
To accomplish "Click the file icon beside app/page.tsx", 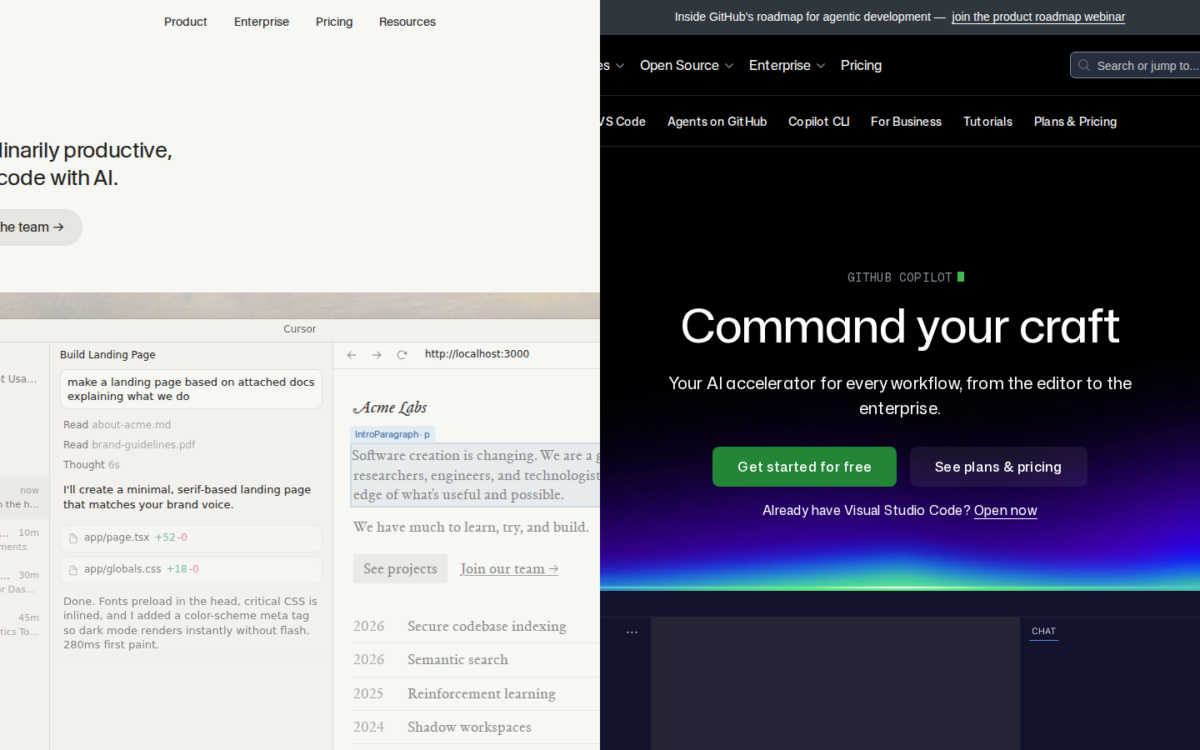I will point(72,538).
